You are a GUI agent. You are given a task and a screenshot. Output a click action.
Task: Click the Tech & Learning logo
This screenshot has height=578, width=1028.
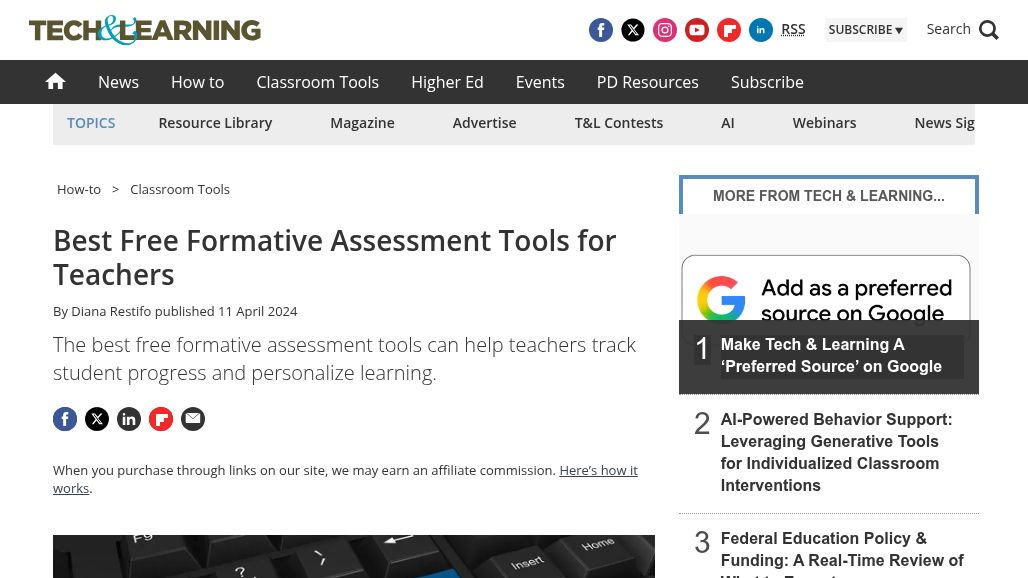point(145,30)
